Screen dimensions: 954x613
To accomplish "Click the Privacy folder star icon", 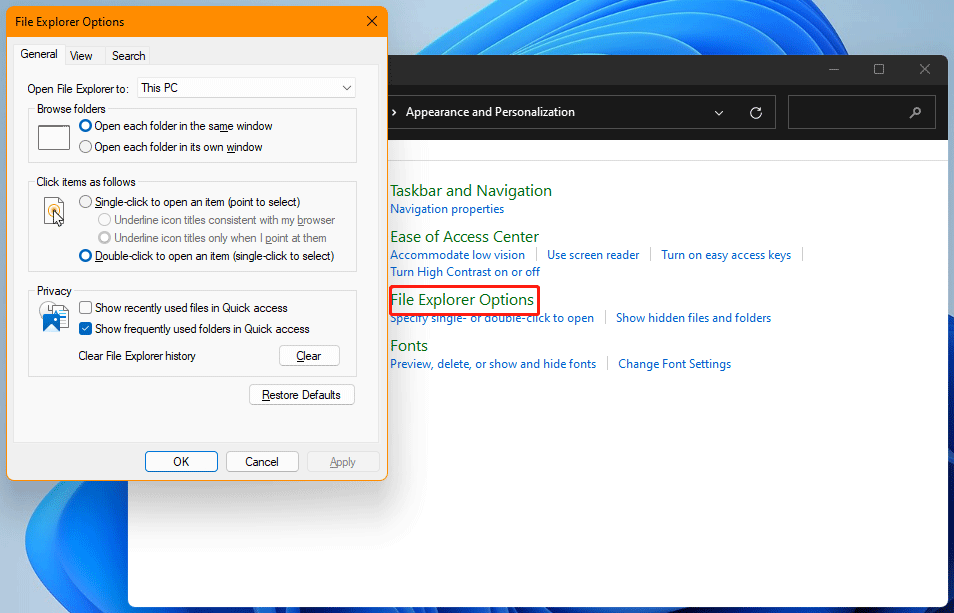I will 53,317.
